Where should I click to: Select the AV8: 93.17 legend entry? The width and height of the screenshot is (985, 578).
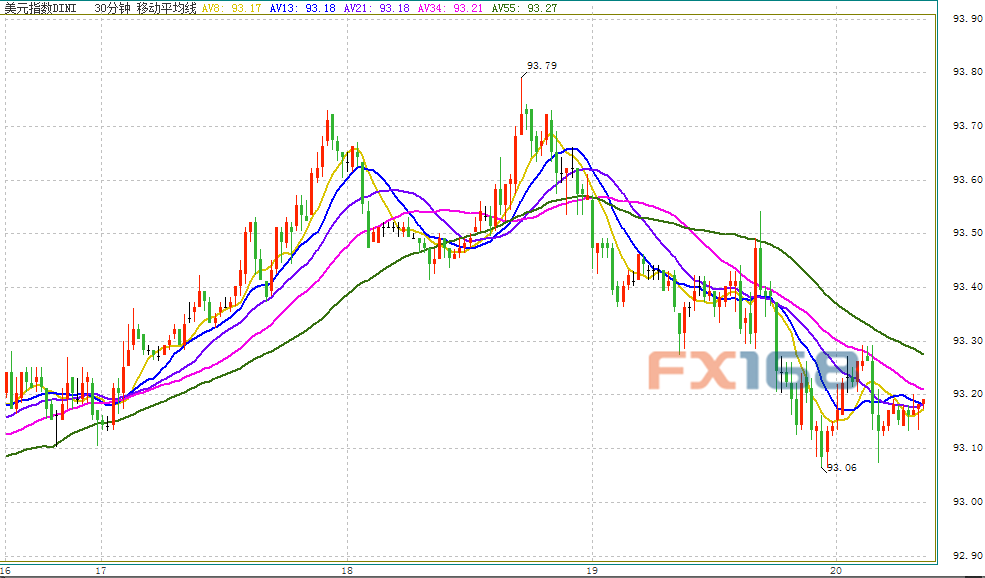232,8
